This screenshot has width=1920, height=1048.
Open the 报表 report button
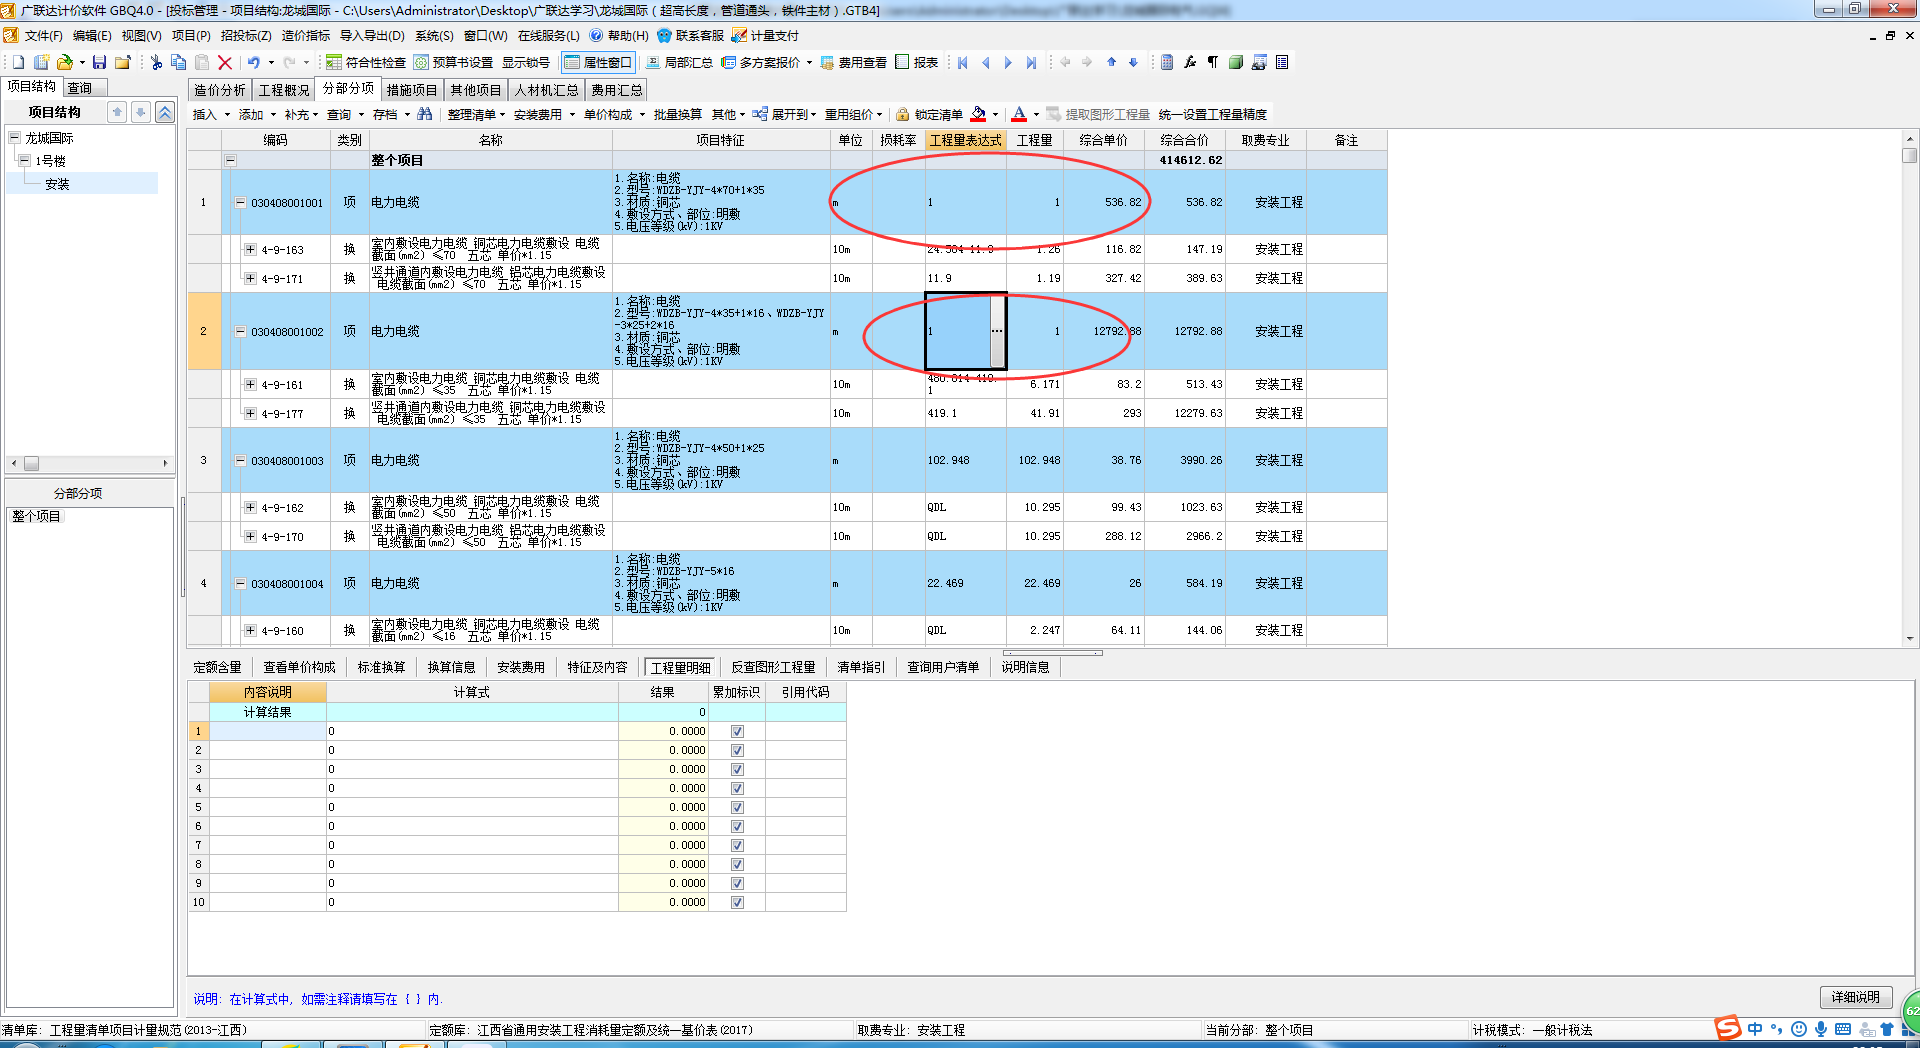pyautogui.click(x=917, y=62)
